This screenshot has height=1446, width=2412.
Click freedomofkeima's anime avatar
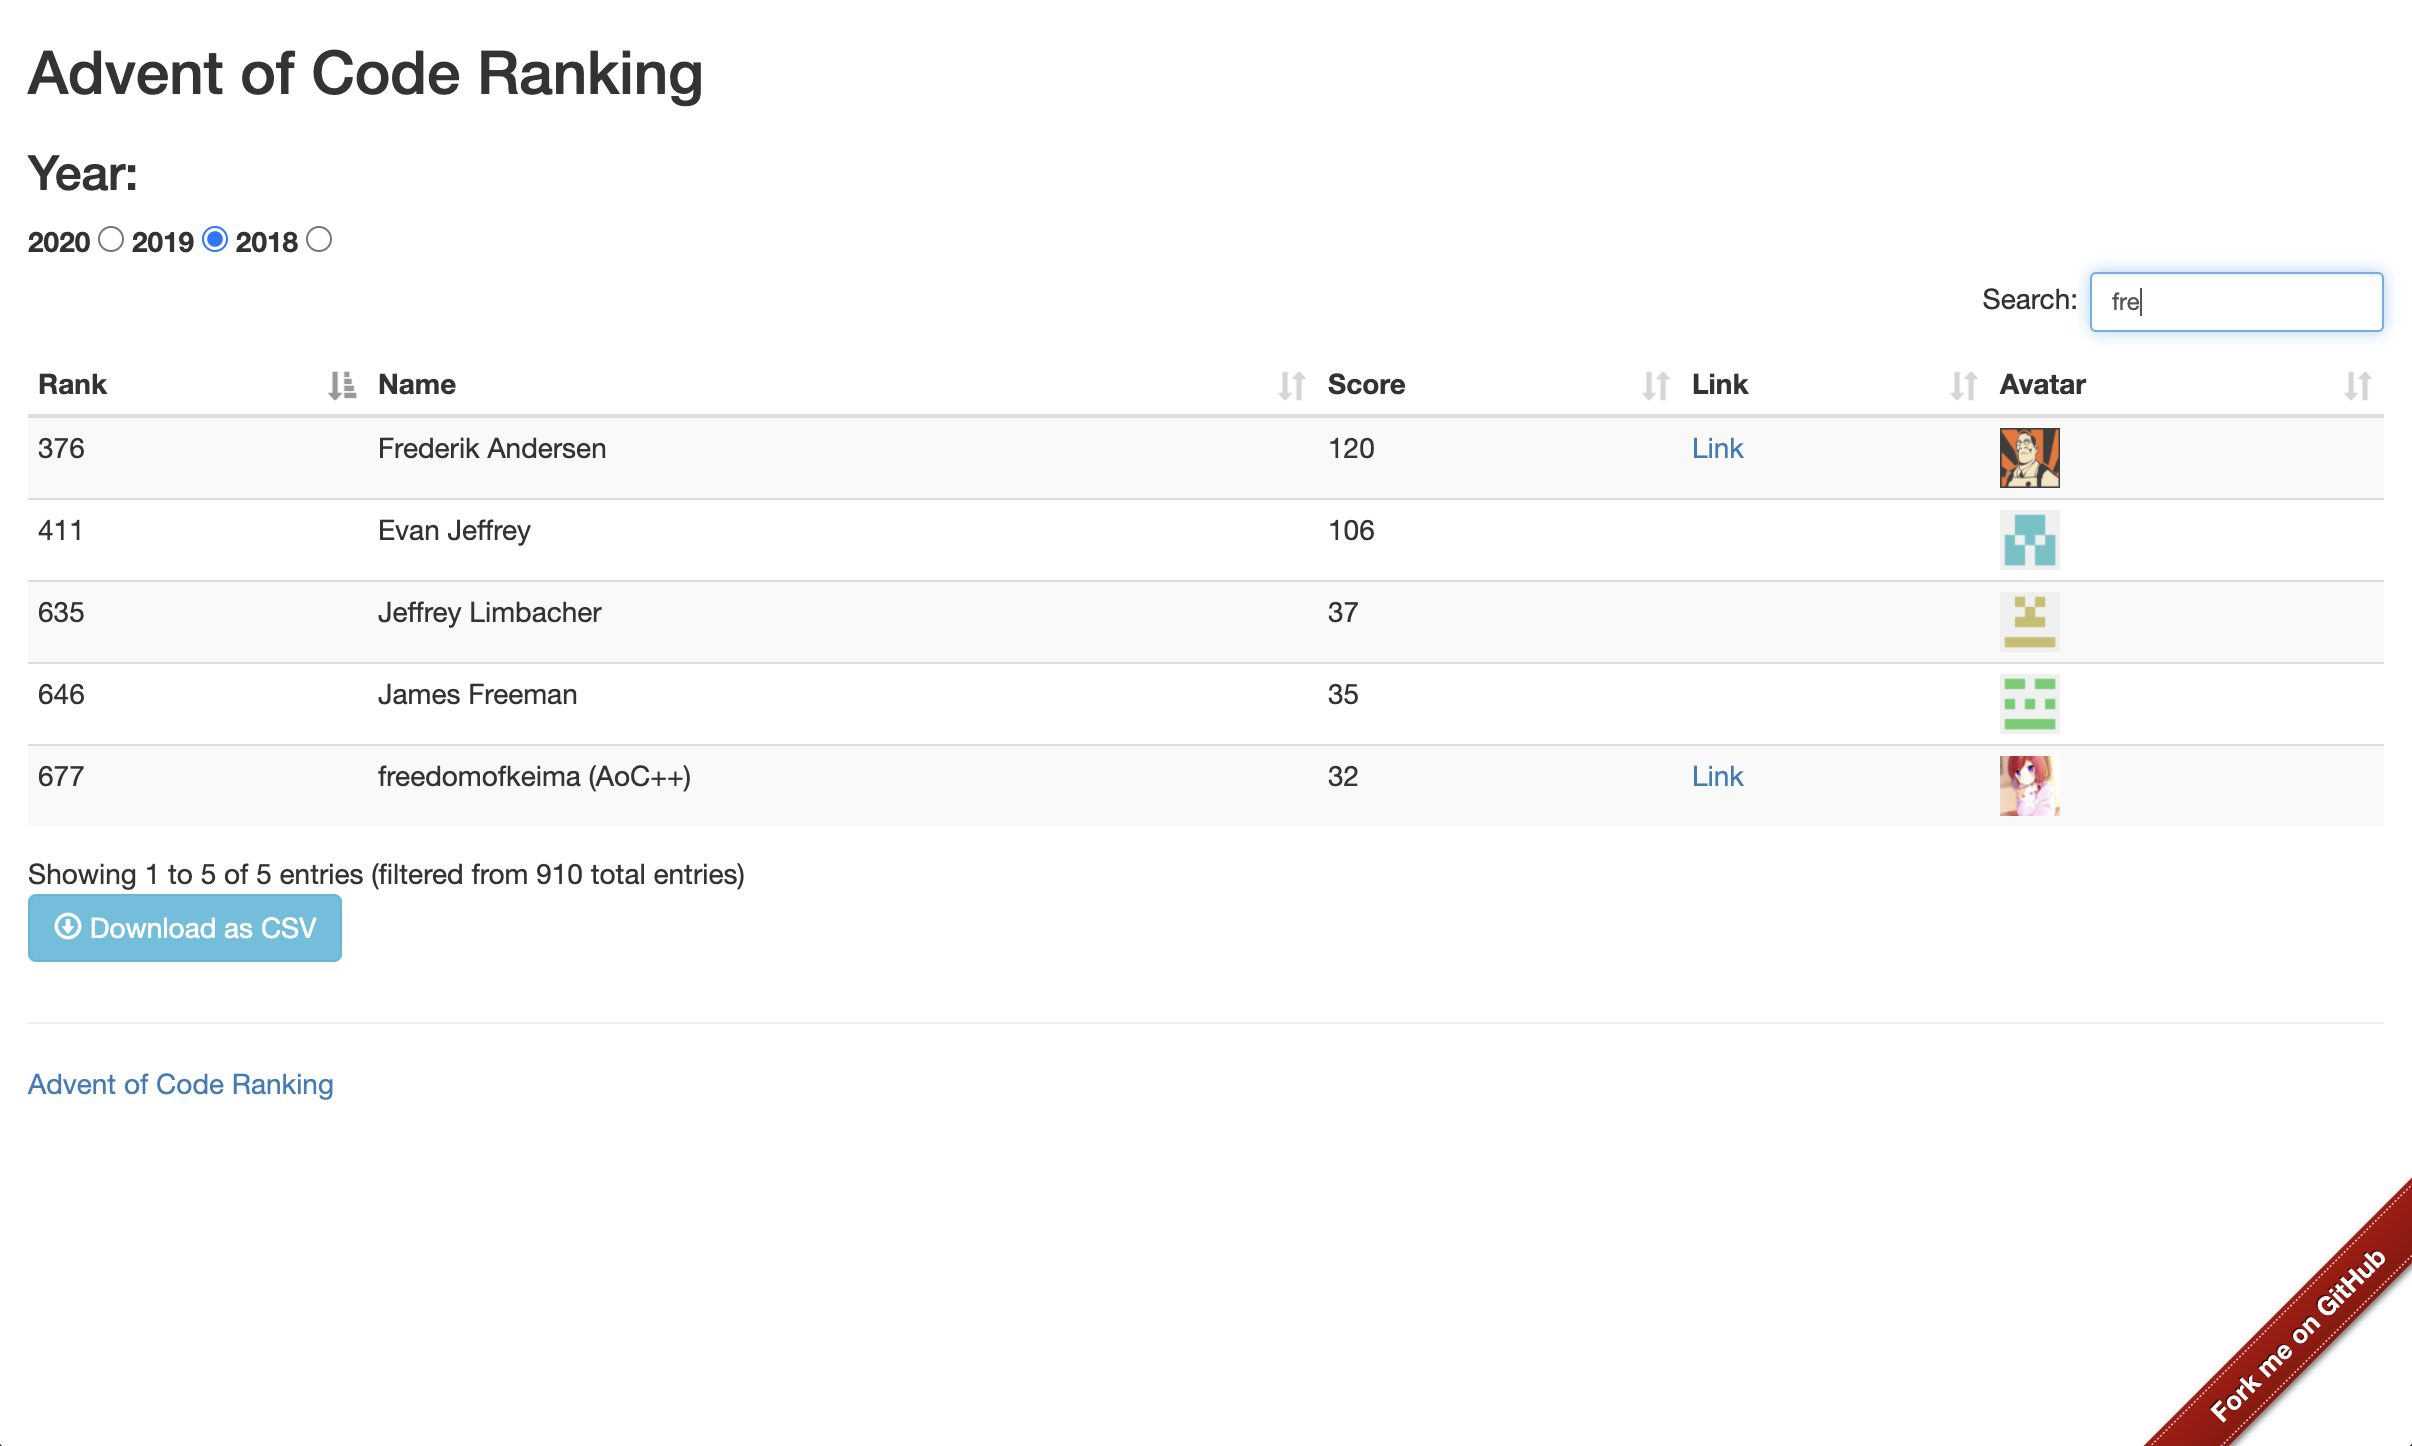click(x=2029, y=786)
